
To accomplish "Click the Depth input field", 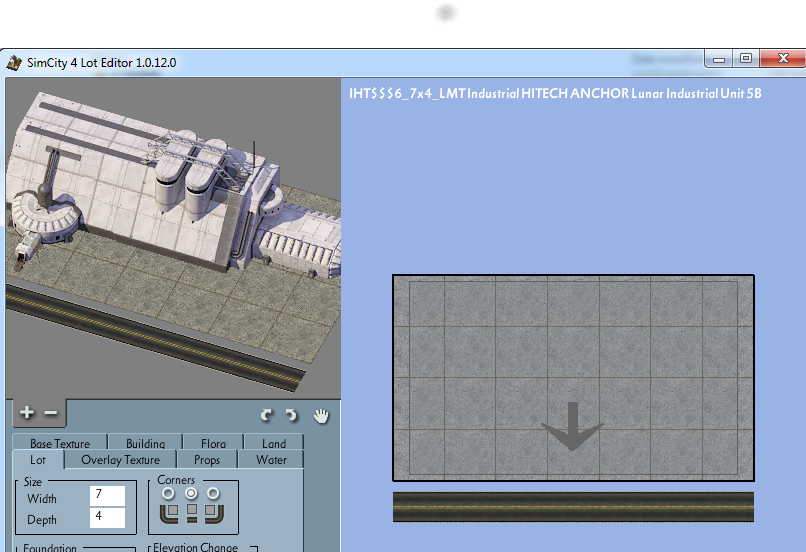I will point(107,518).
